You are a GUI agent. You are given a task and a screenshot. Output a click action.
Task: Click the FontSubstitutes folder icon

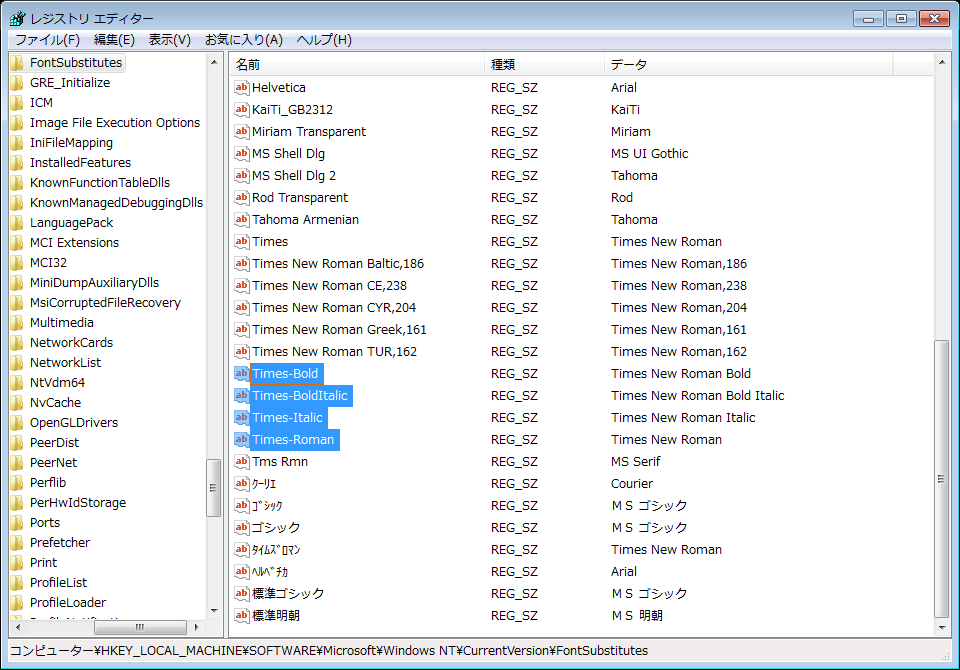click(17, 62)
